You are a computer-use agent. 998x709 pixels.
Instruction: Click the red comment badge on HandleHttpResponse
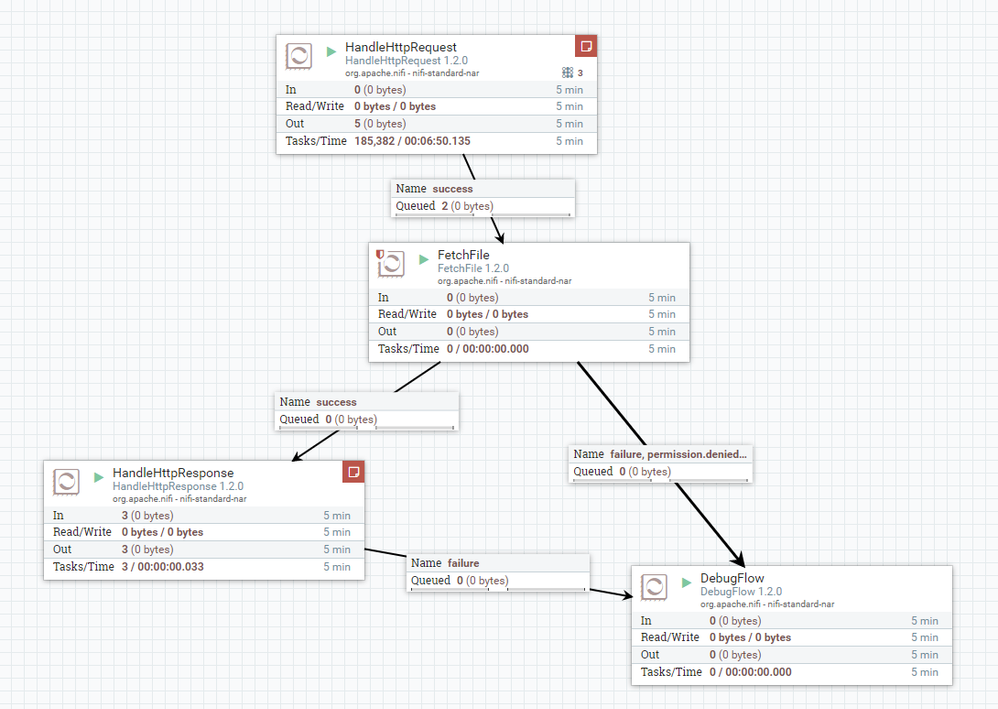pos(353,471)
